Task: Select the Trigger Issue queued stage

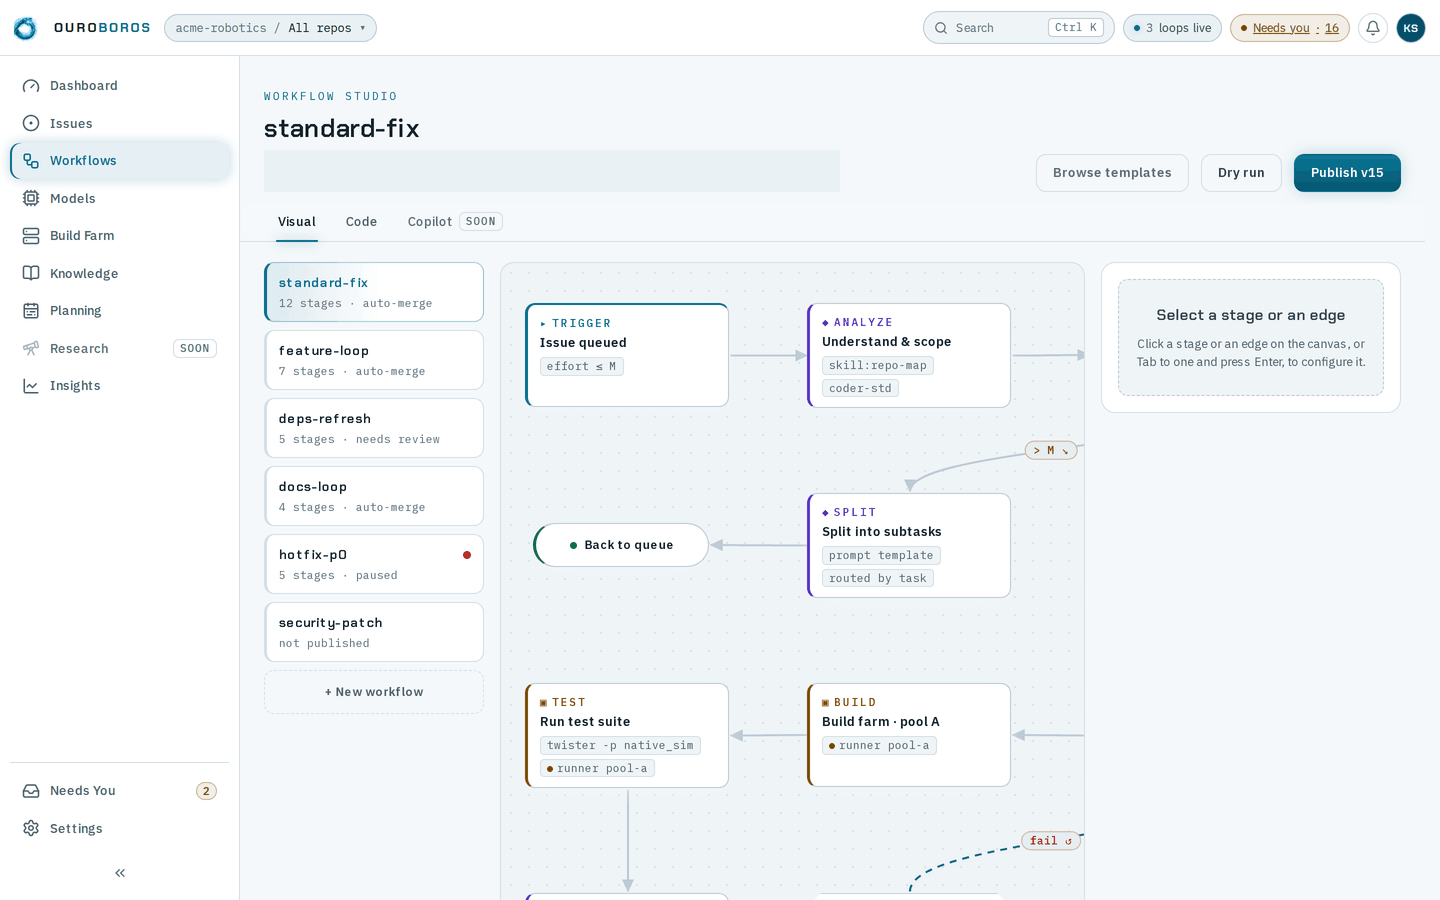Action: 627,355
